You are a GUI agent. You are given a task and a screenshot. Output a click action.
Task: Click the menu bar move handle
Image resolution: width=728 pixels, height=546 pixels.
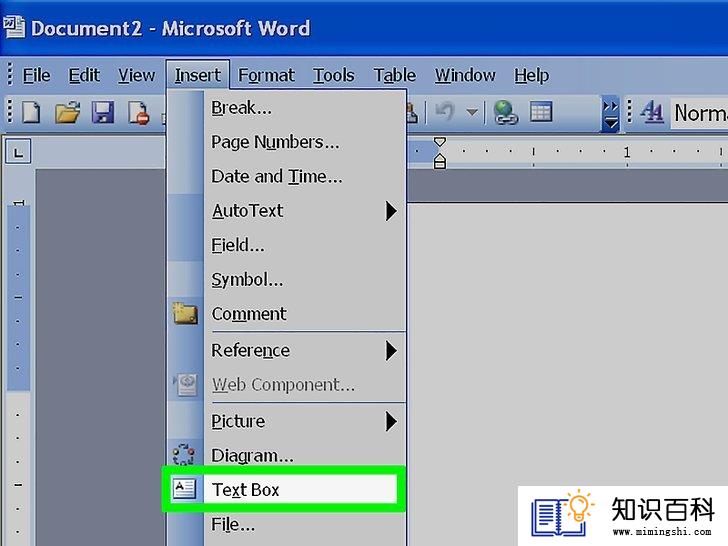click(x=10, y=75)
